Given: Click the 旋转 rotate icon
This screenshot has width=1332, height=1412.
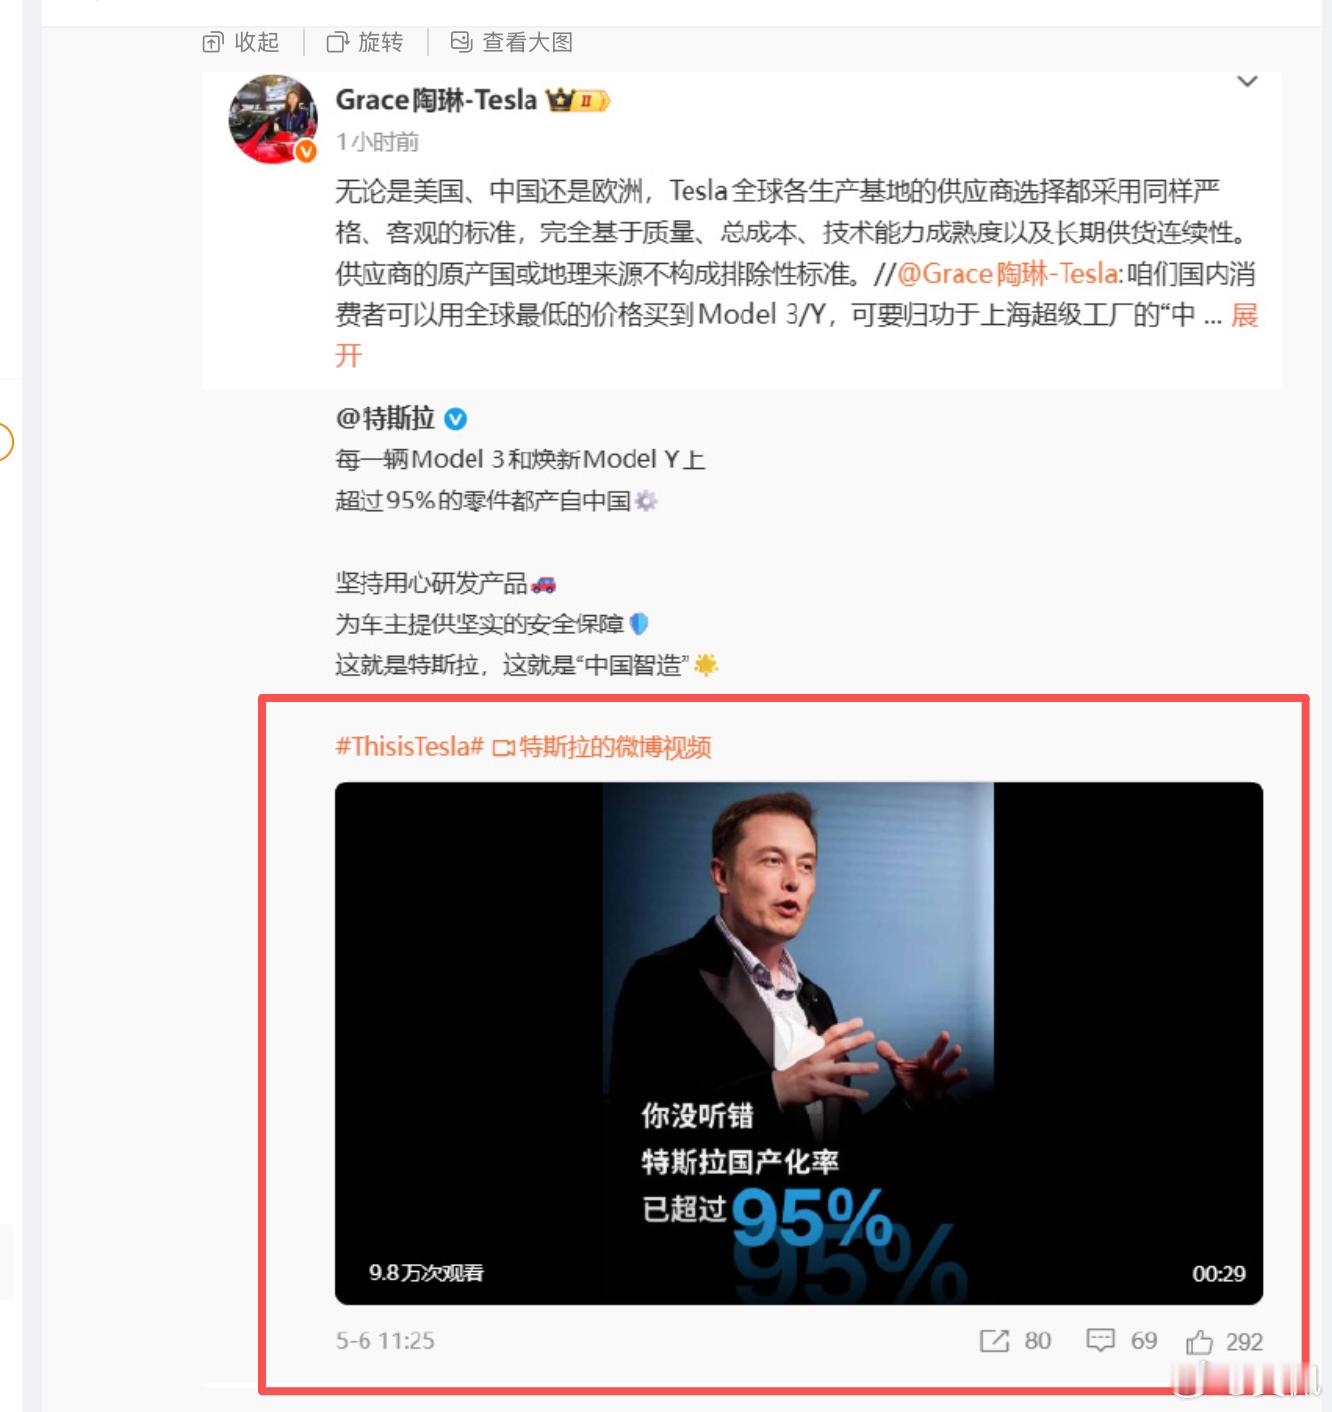Looking at the screenshot, I should pyautogui.click(x=337, y=42).
